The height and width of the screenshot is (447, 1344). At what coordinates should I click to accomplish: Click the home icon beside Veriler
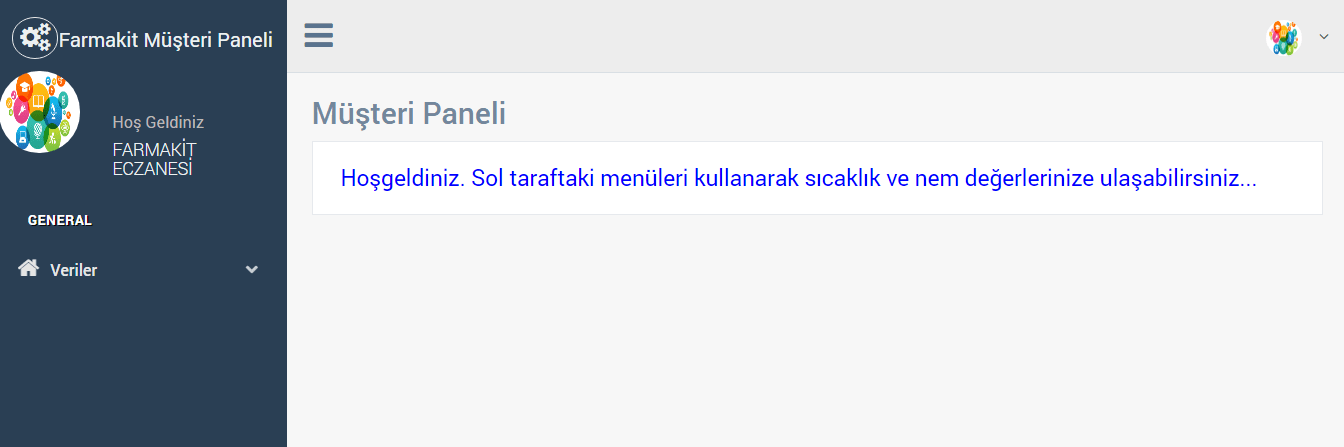(29, 268)
